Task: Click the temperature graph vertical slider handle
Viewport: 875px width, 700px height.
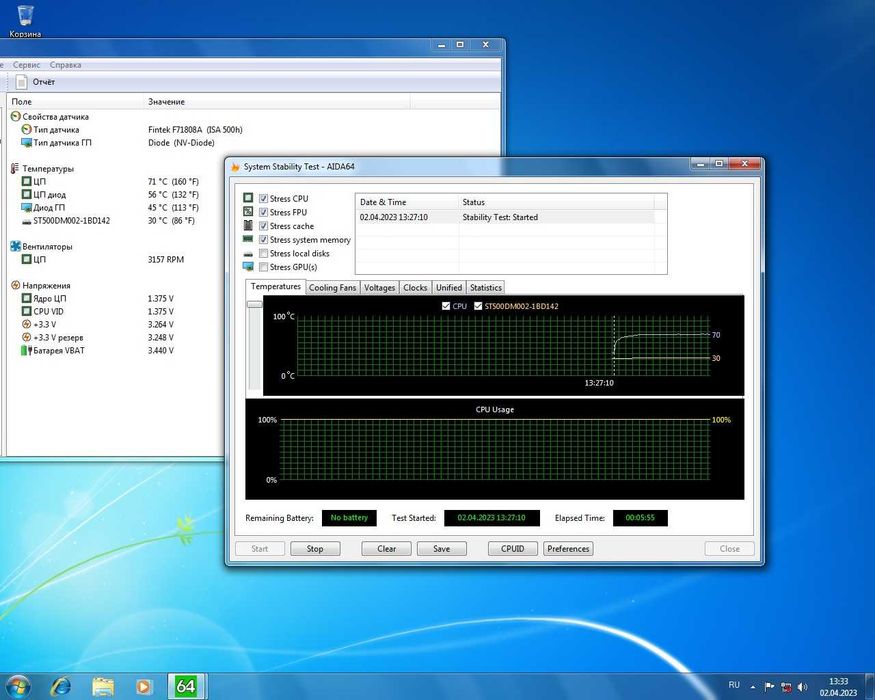Action: 254,304
